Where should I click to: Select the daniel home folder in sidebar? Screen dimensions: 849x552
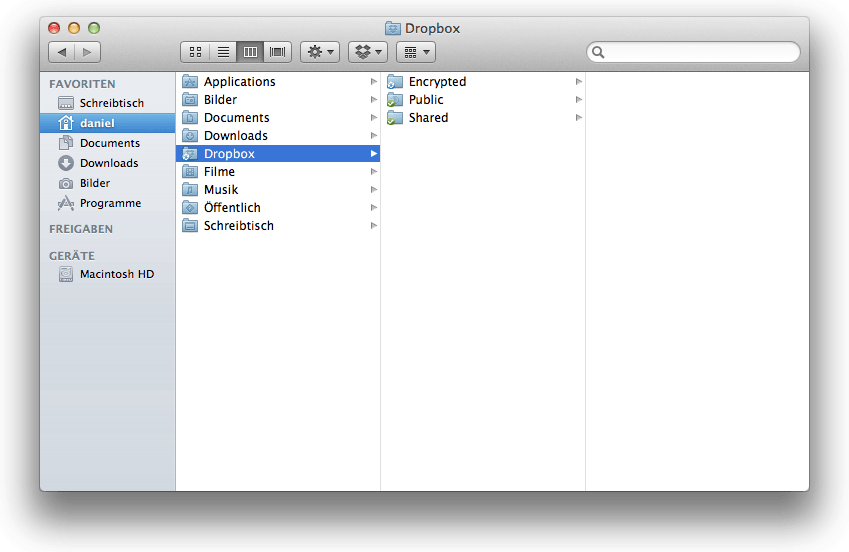coord(107,123)
